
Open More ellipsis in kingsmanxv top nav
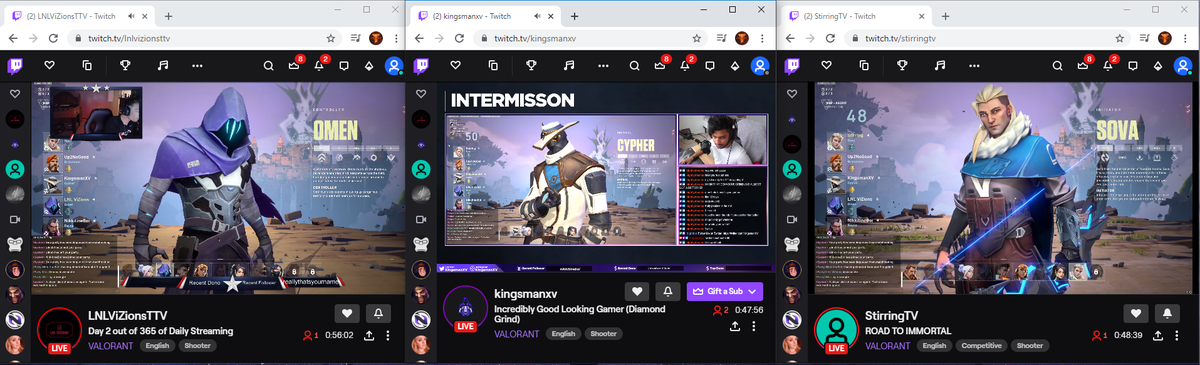point(604,66)
